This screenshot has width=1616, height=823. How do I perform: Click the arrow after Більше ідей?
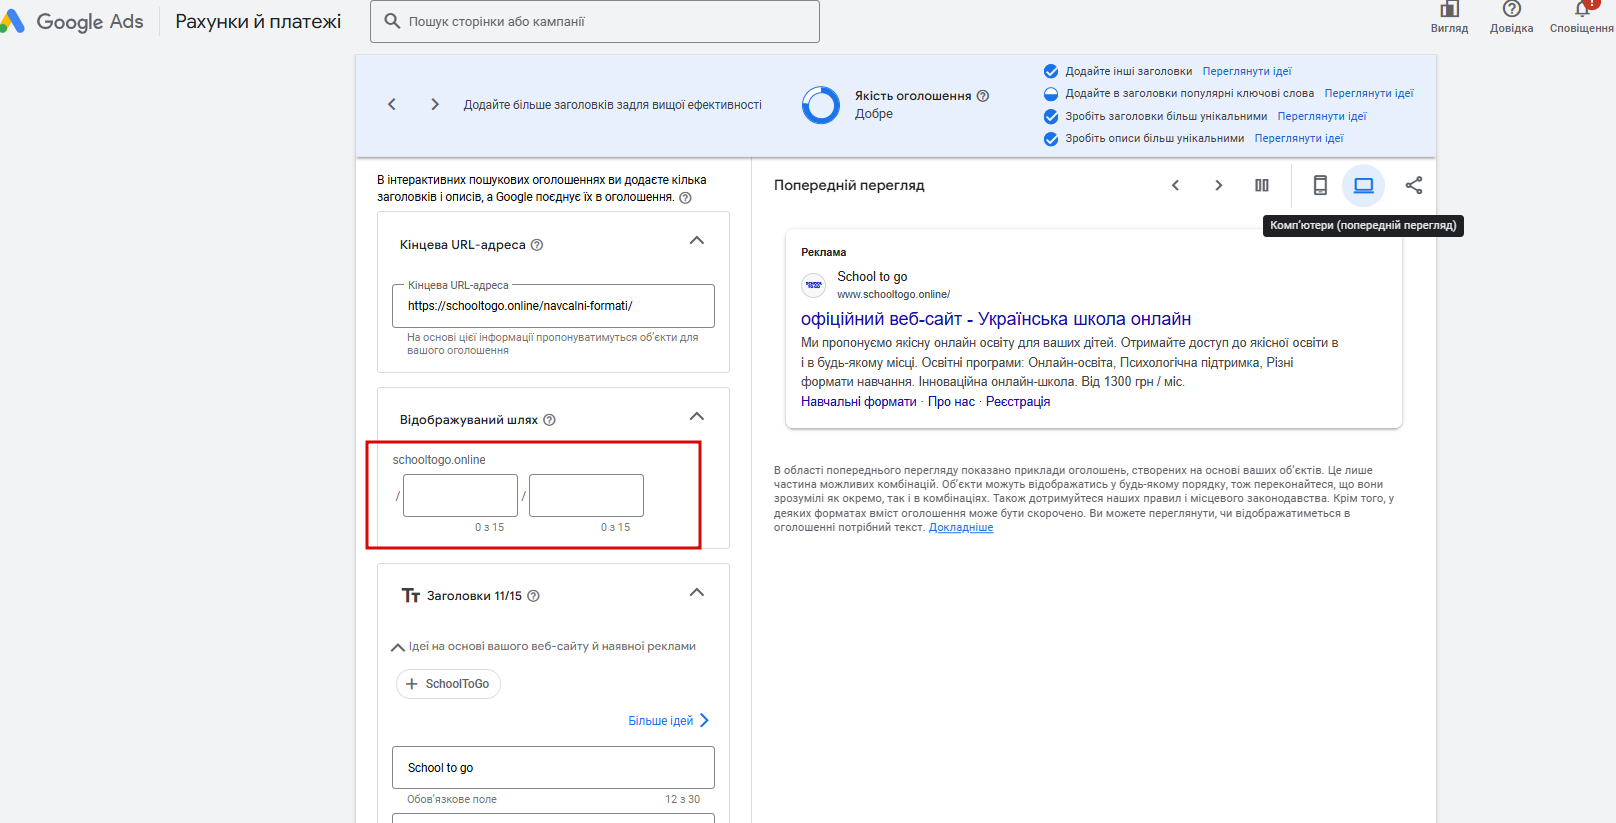pos(704,721)
